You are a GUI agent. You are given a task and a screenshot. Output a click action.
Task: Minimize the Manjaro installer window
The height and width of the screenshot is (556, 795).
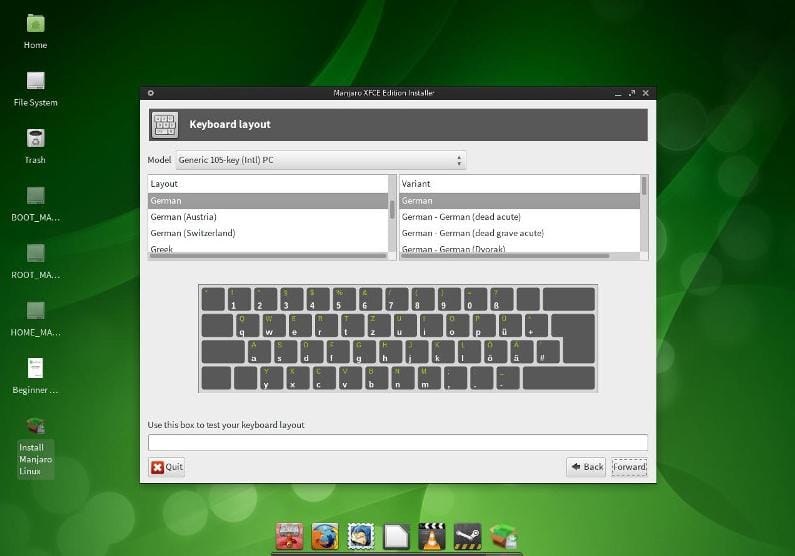618,93
